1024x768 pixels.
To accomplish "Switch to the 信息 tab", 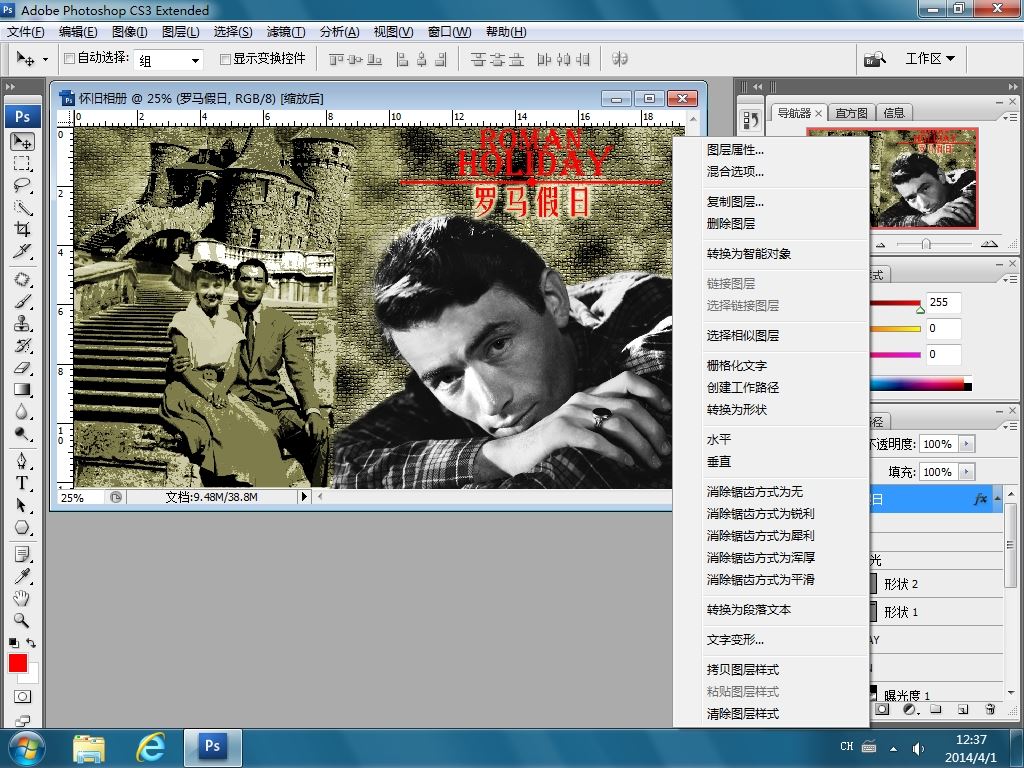I will coord(894,113).
